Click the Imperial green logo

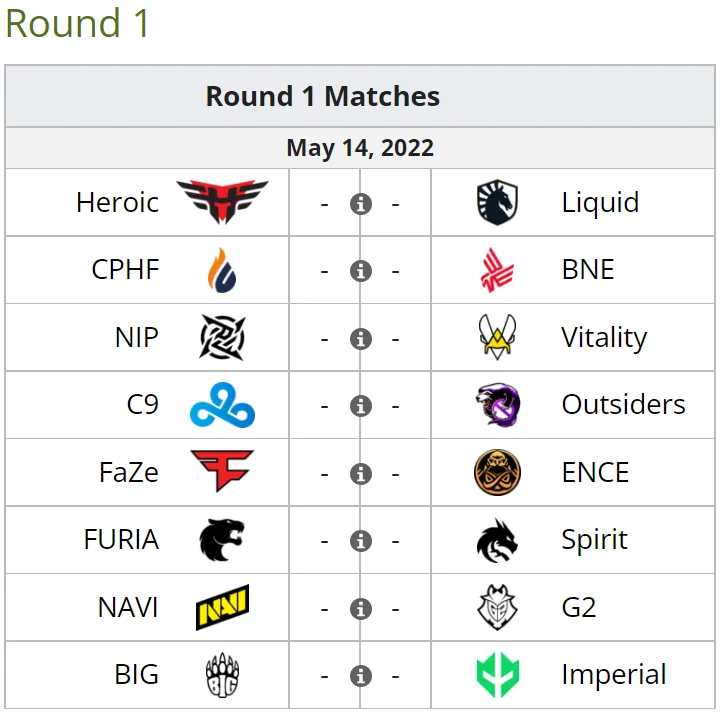tap(498, 675)
